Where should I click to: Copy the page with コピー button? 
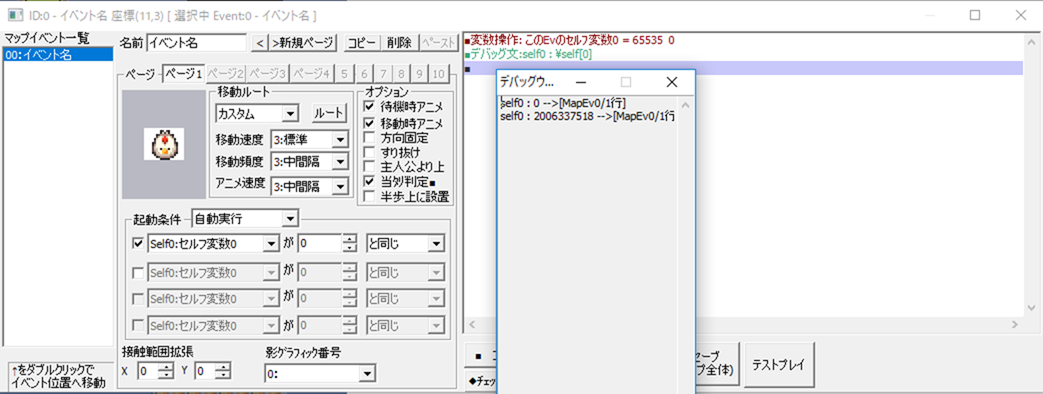point(363,43)
